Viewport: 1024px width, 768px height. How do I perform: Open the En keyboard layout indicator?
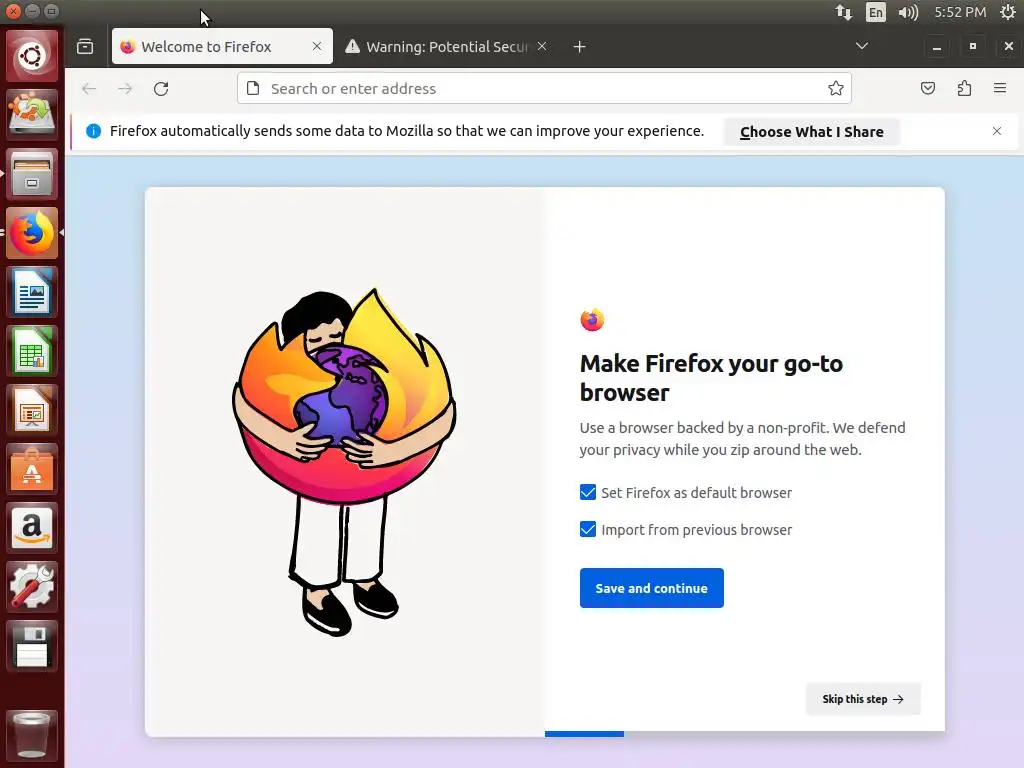(876, 12)
